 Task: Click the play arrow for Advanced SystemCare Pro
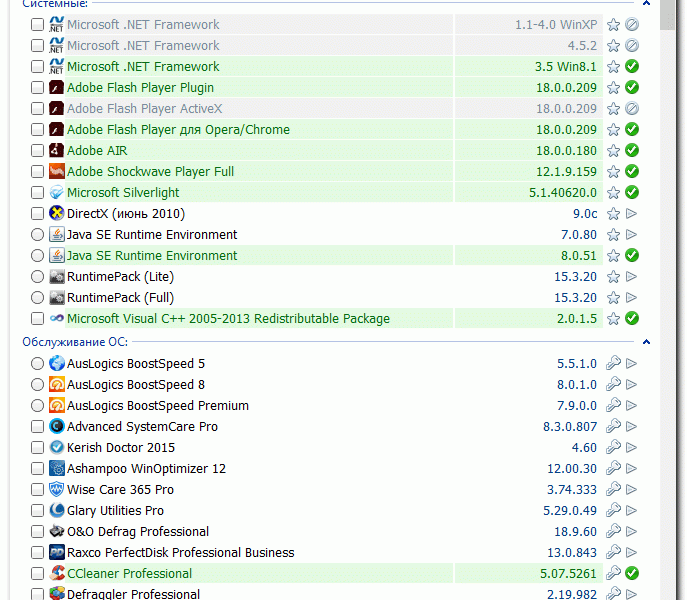click(631, 426)
